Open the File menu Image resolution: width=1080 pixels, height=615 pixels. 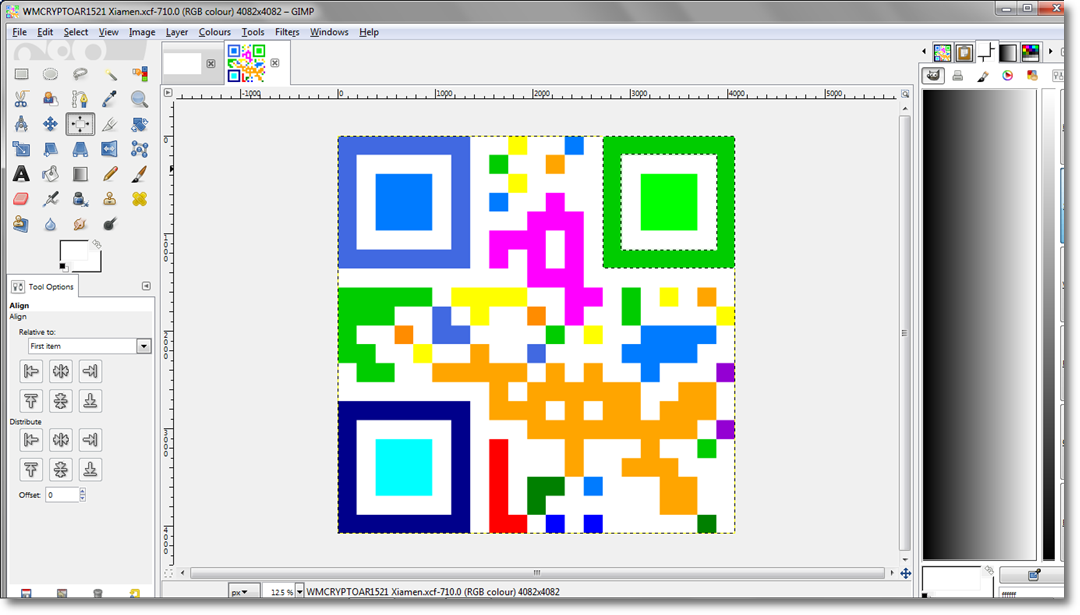19,32
